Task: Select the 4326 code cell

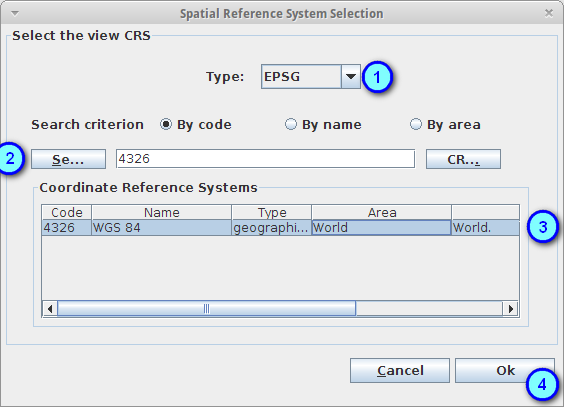Action: pyautogui.click(x=67, y=228)
